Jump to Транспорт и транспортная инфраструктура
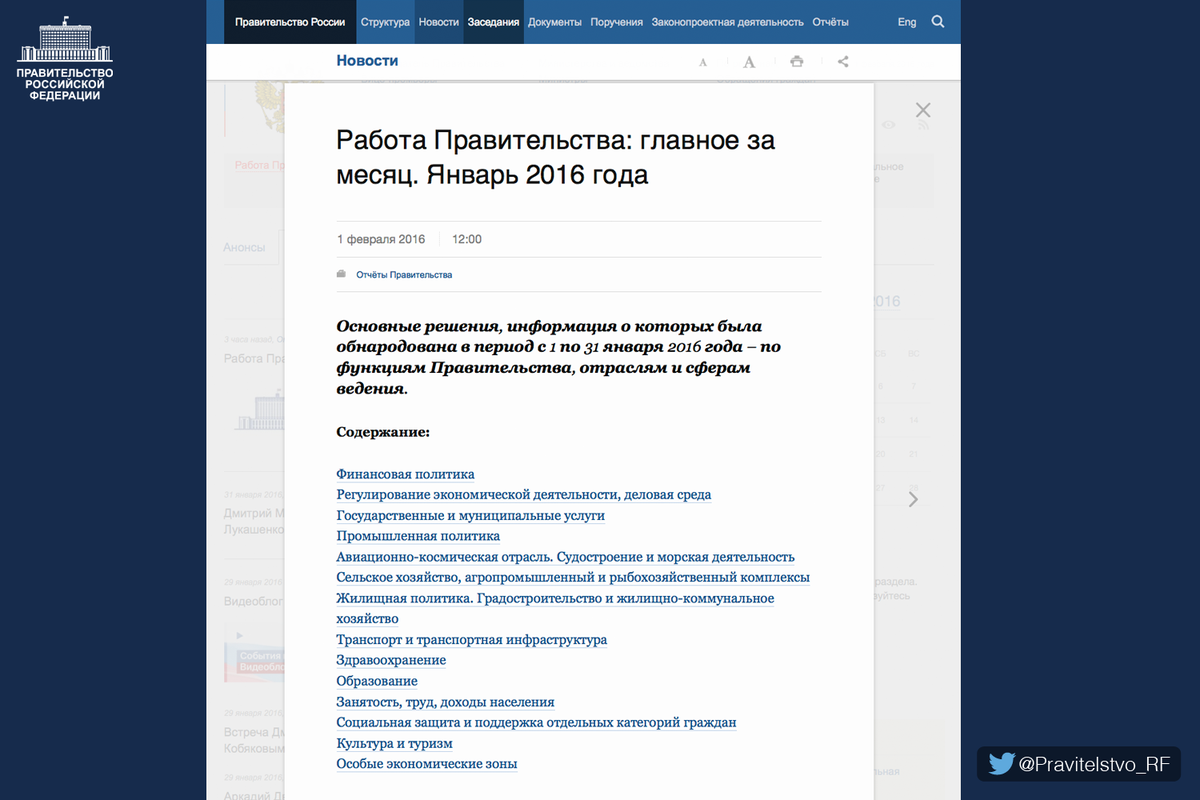Image resolution: width=1200 pixels, height=800 pixels. pyautogui.click(x=471, y=640)
